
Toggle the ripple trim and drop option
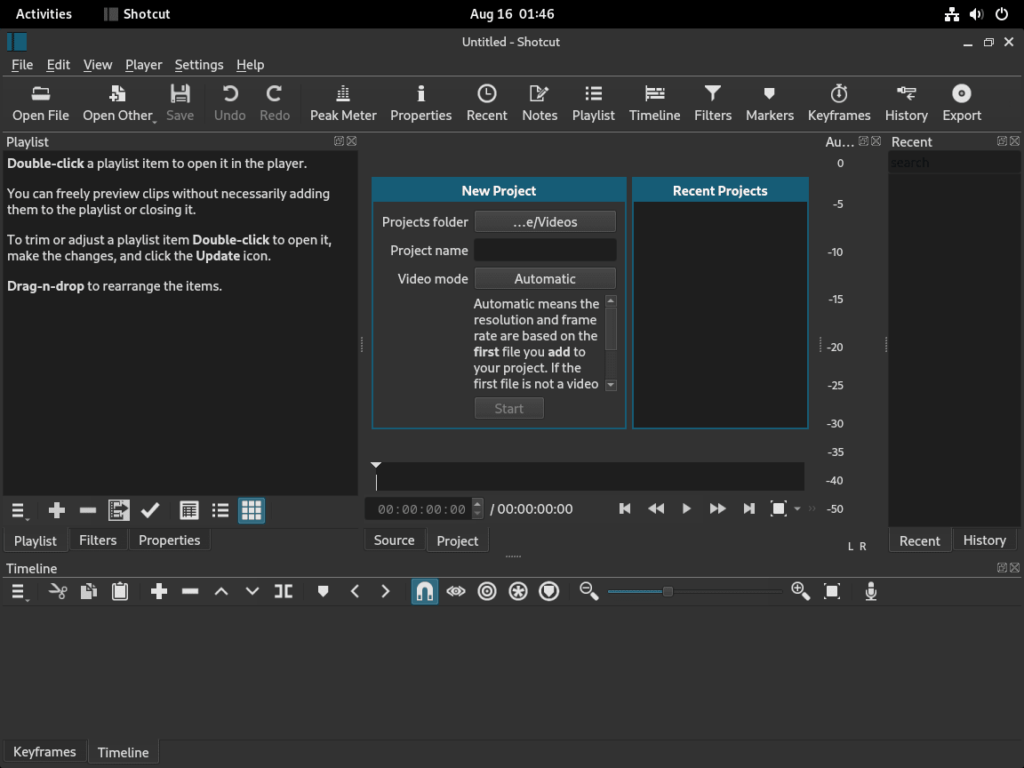click(x=487, y=592)
